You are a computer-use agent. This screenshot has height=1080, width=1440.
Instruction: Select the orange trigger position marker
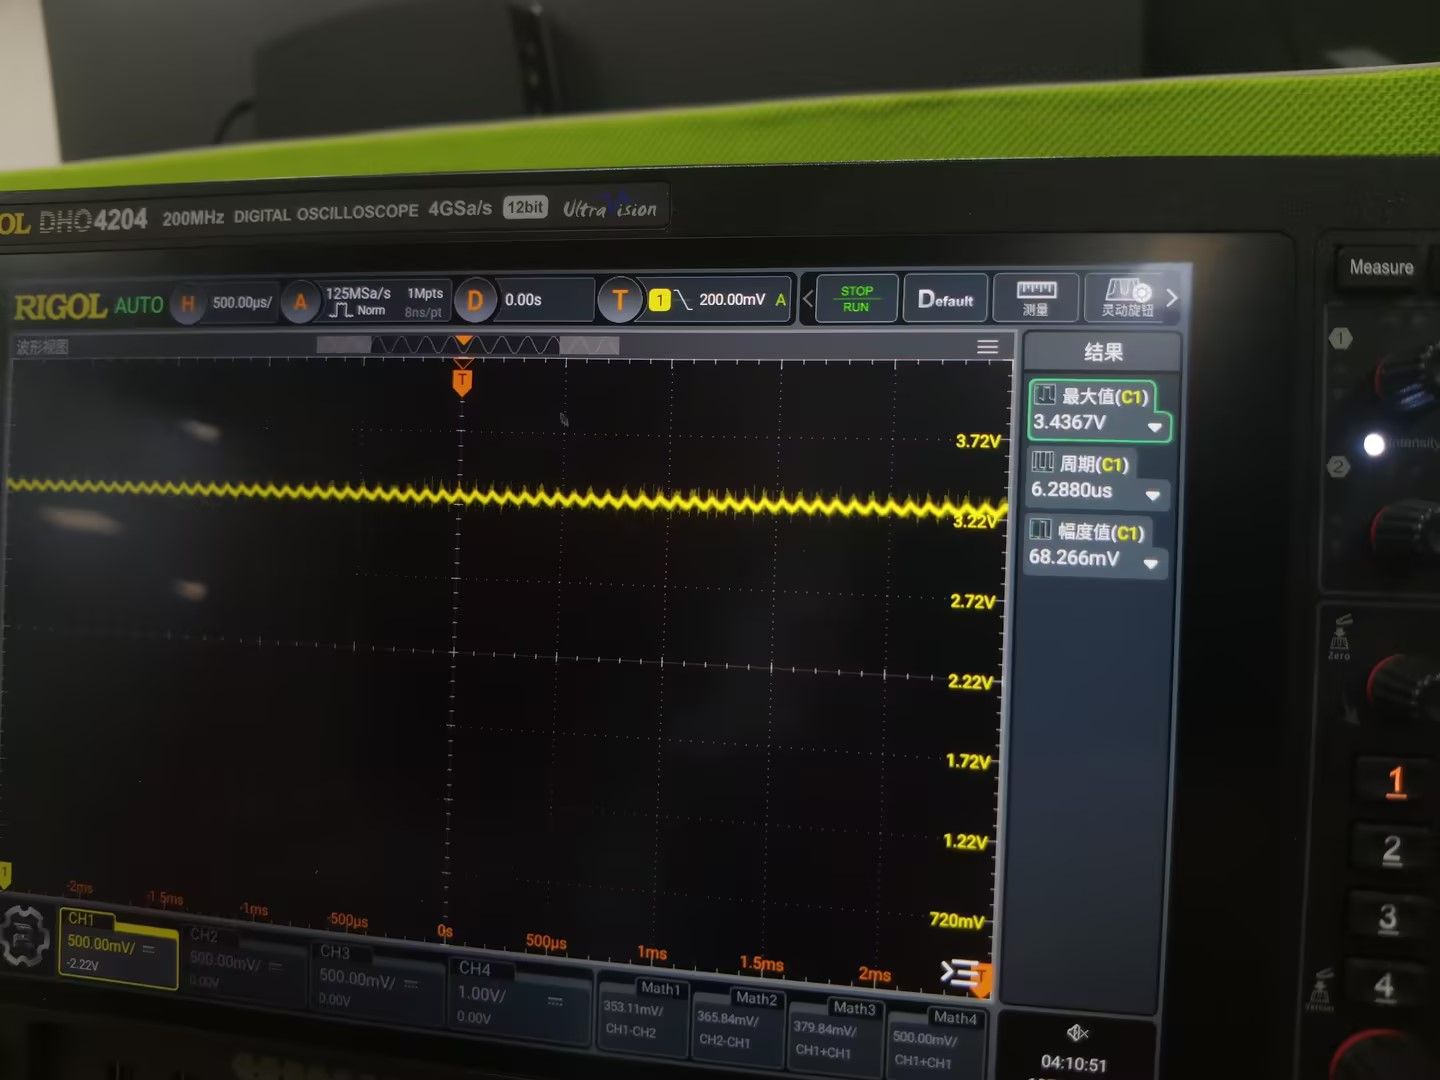[462, 381]
